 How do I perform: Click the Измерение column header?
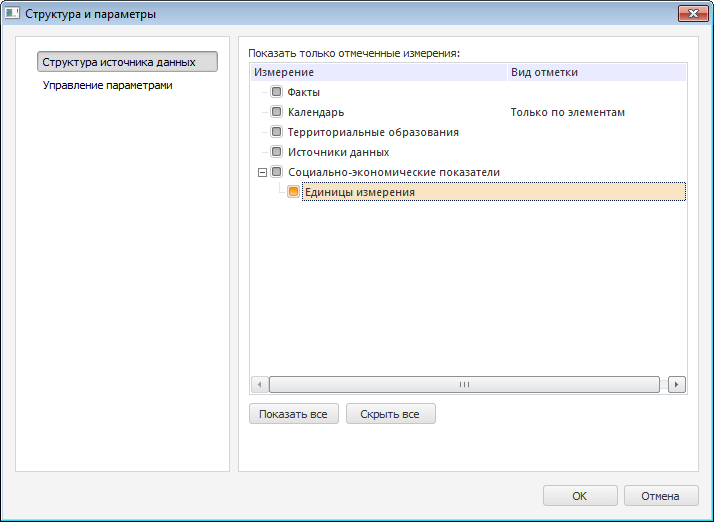pyautogui.click(x=284, y=72)
